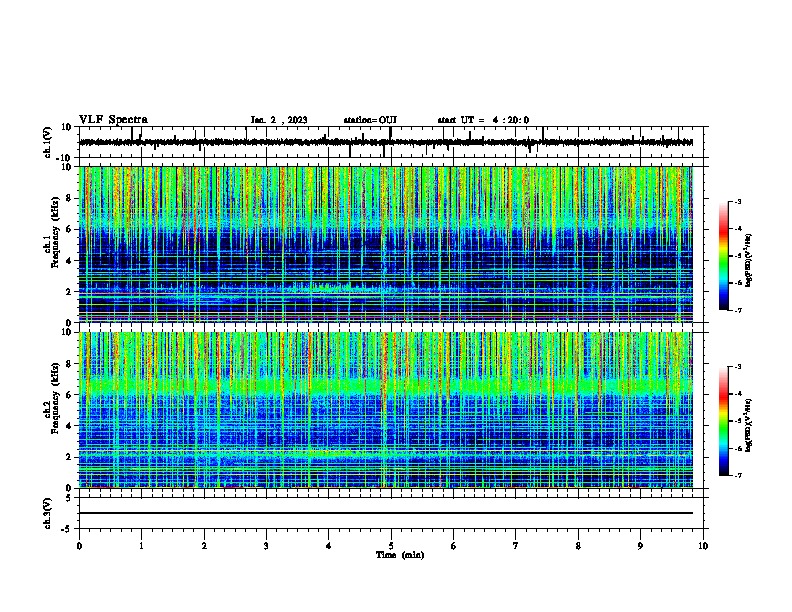Click the '10' kHz tick on ch.2 spectrogram
The image size is (792, 612).
[x=67, y=333]
